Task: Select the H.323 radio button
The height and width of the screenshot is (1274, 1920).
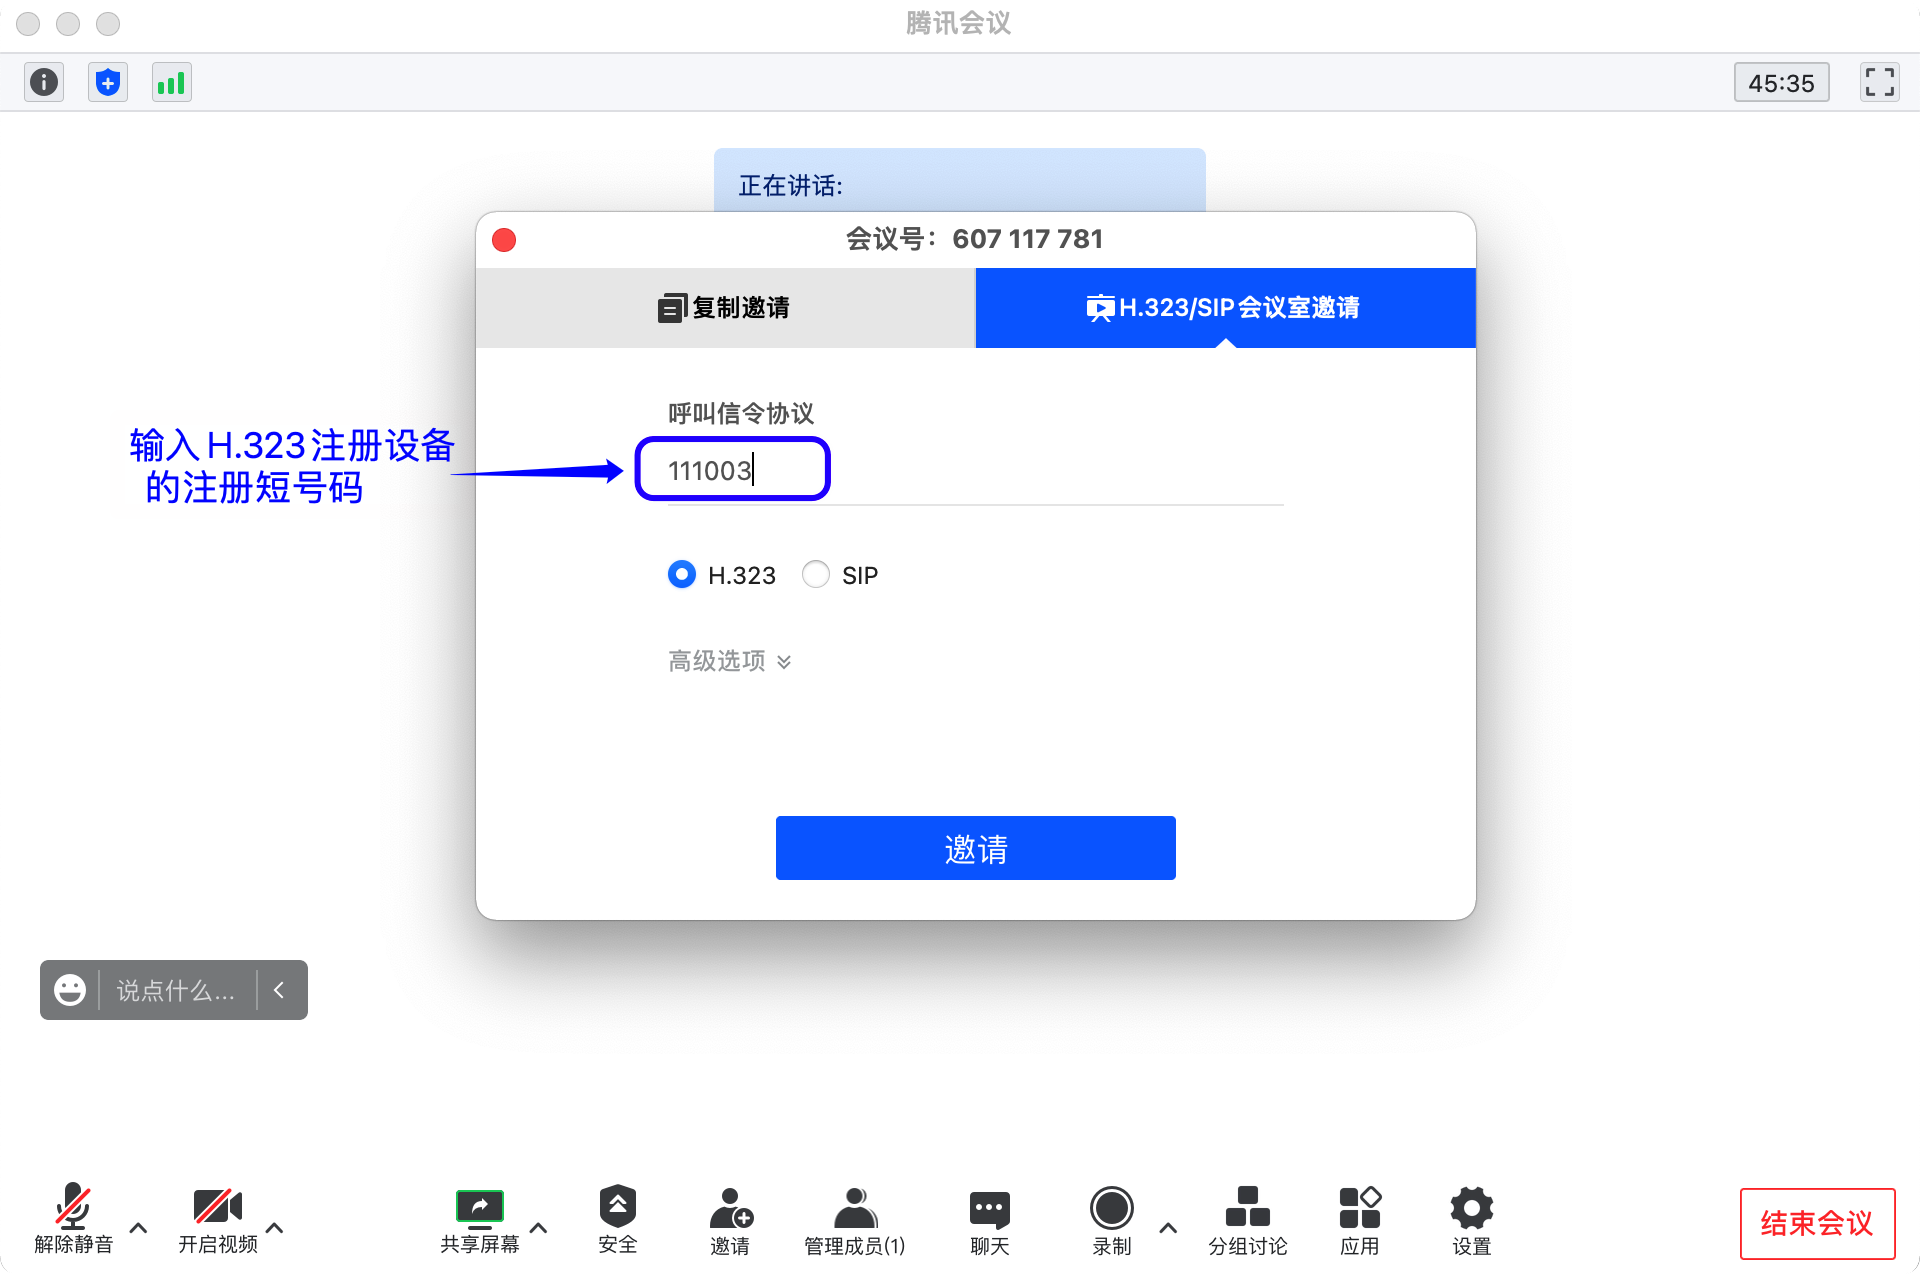Action: pyautogui.click(x=682, y=574)
